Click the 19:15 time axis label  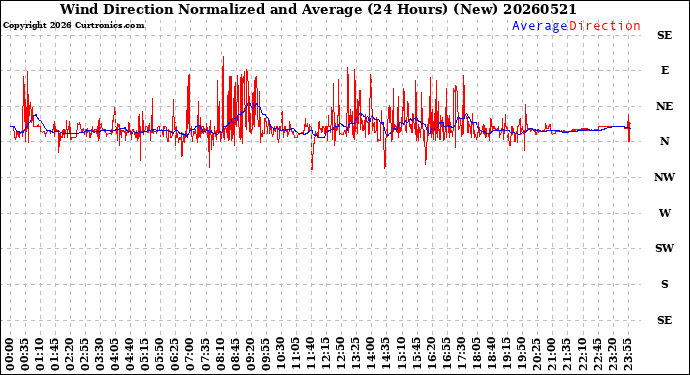click(x=505, y=354)
